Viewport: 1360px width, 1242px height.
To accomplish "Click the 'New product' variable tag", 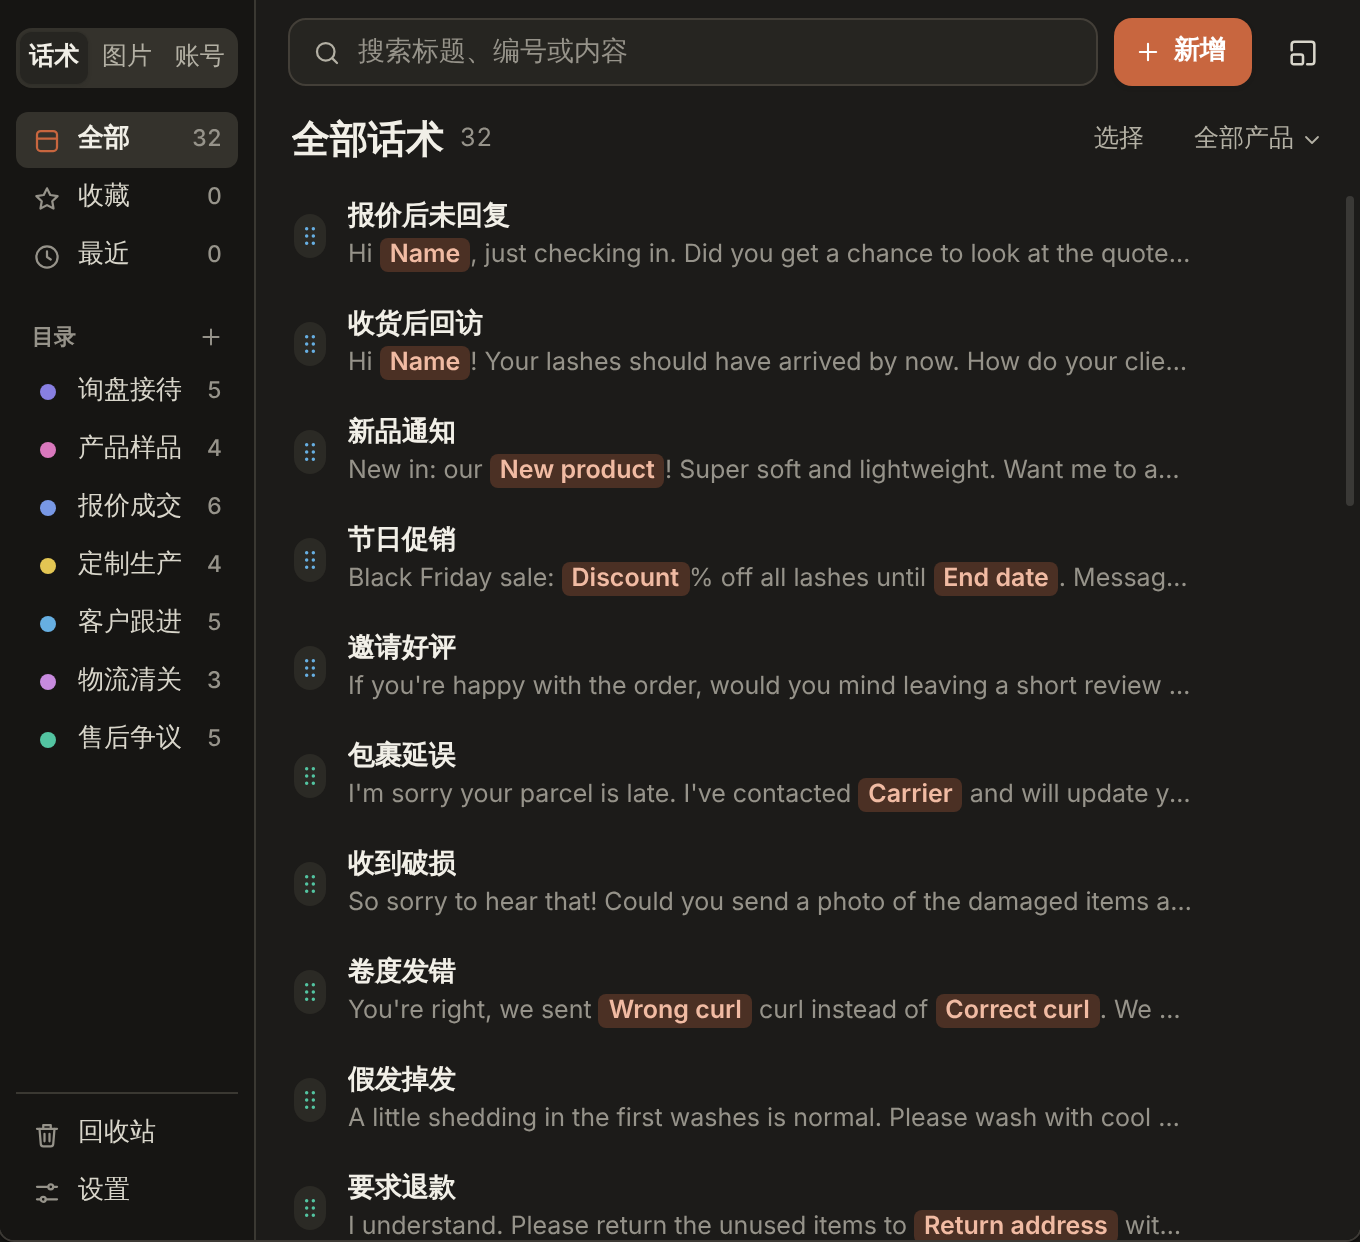I will [x=577, y=470].
